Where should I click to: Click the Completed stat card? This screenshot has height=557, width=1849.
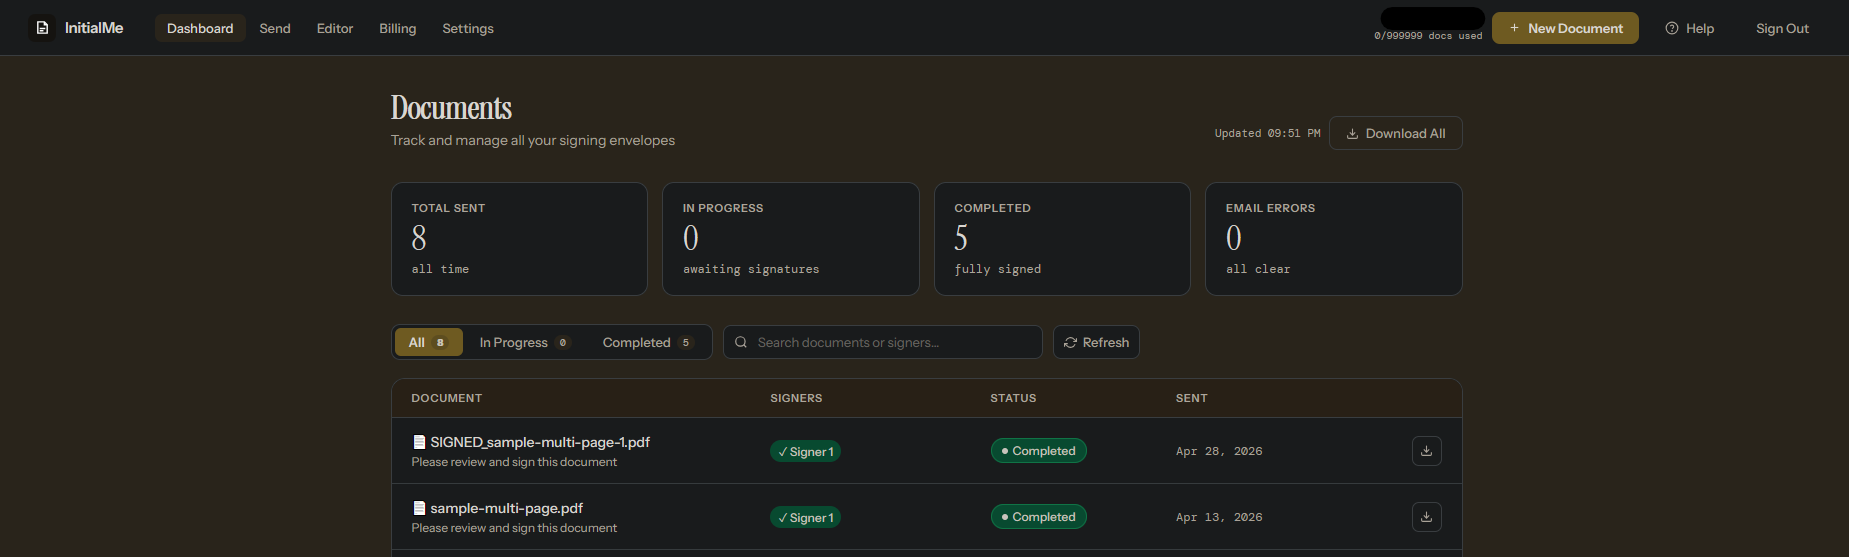tap(1062, 239)
